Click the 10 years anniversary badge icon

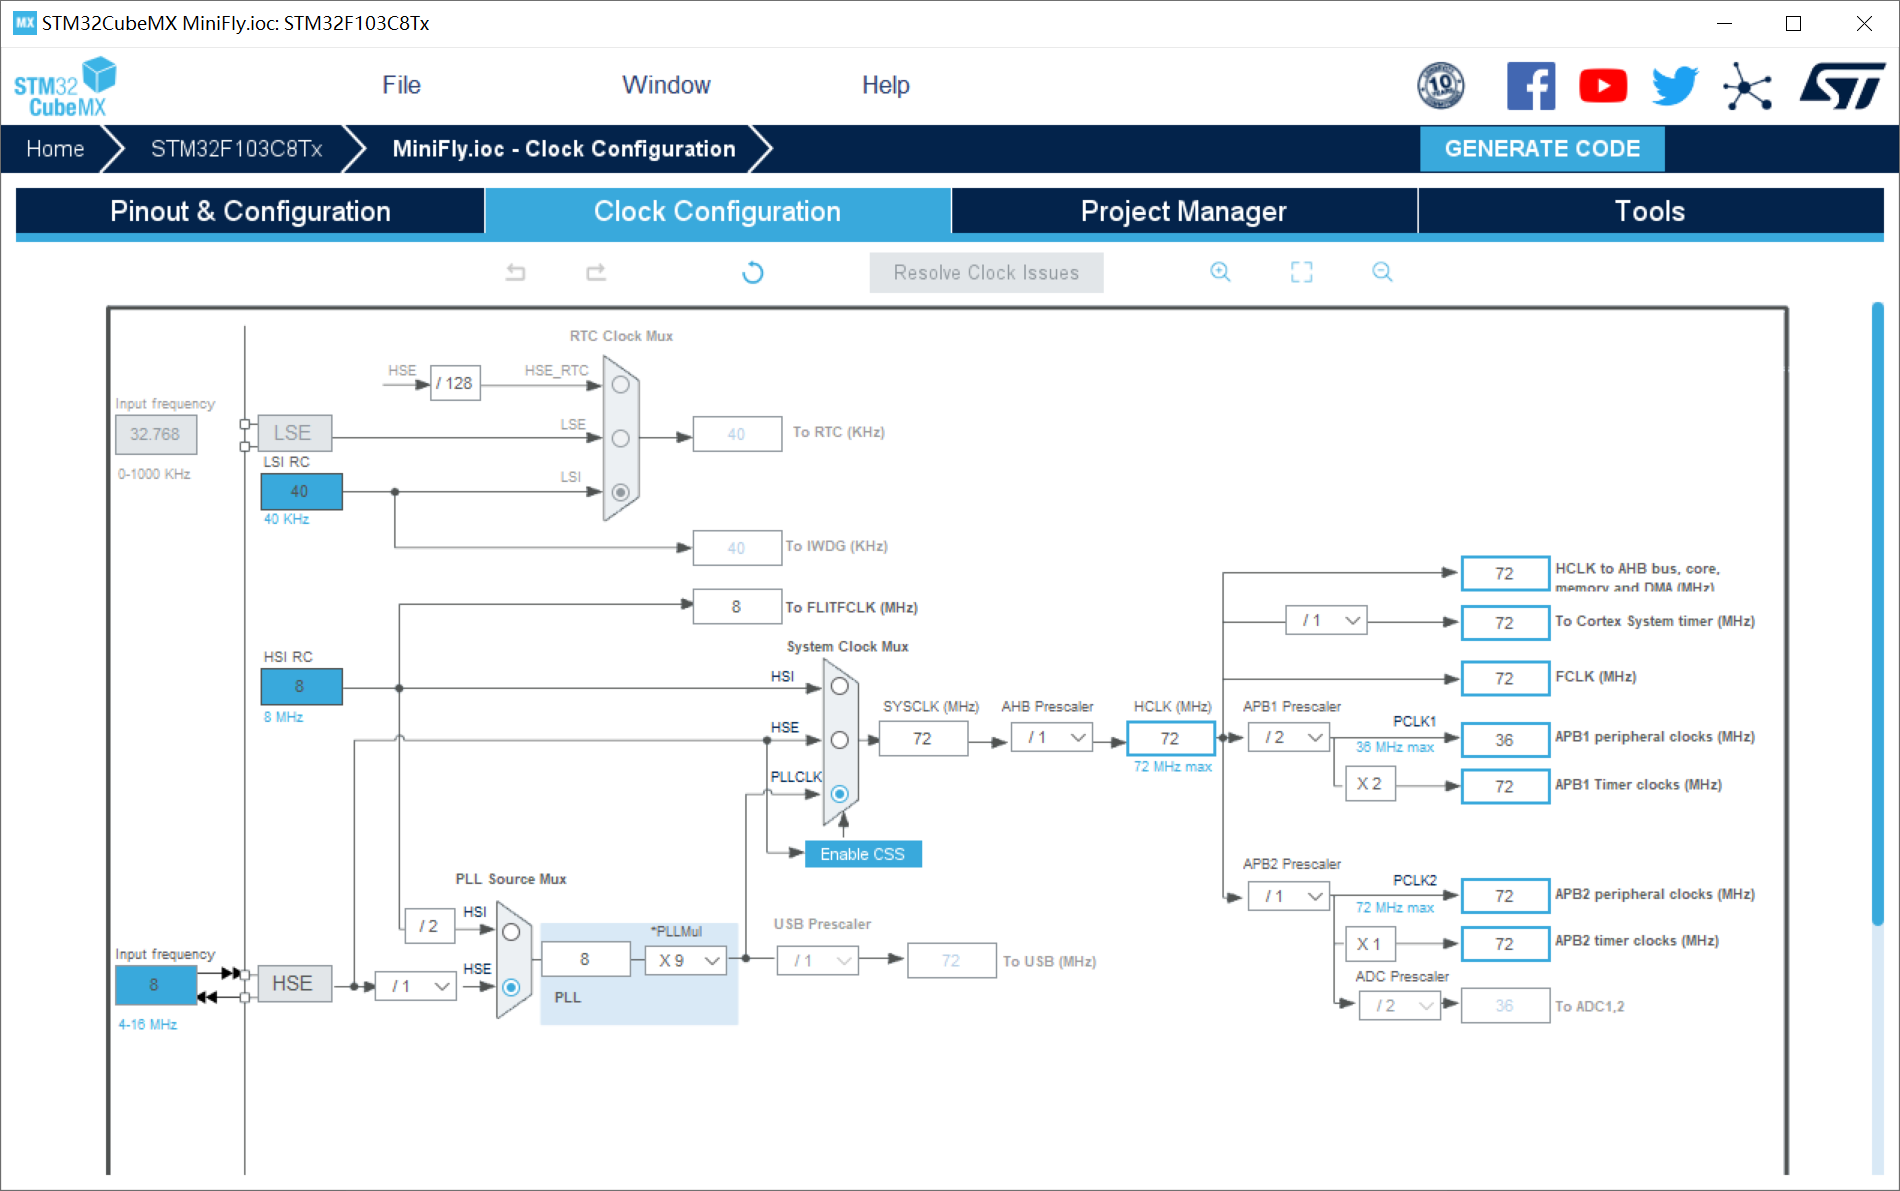[1441, 86]
